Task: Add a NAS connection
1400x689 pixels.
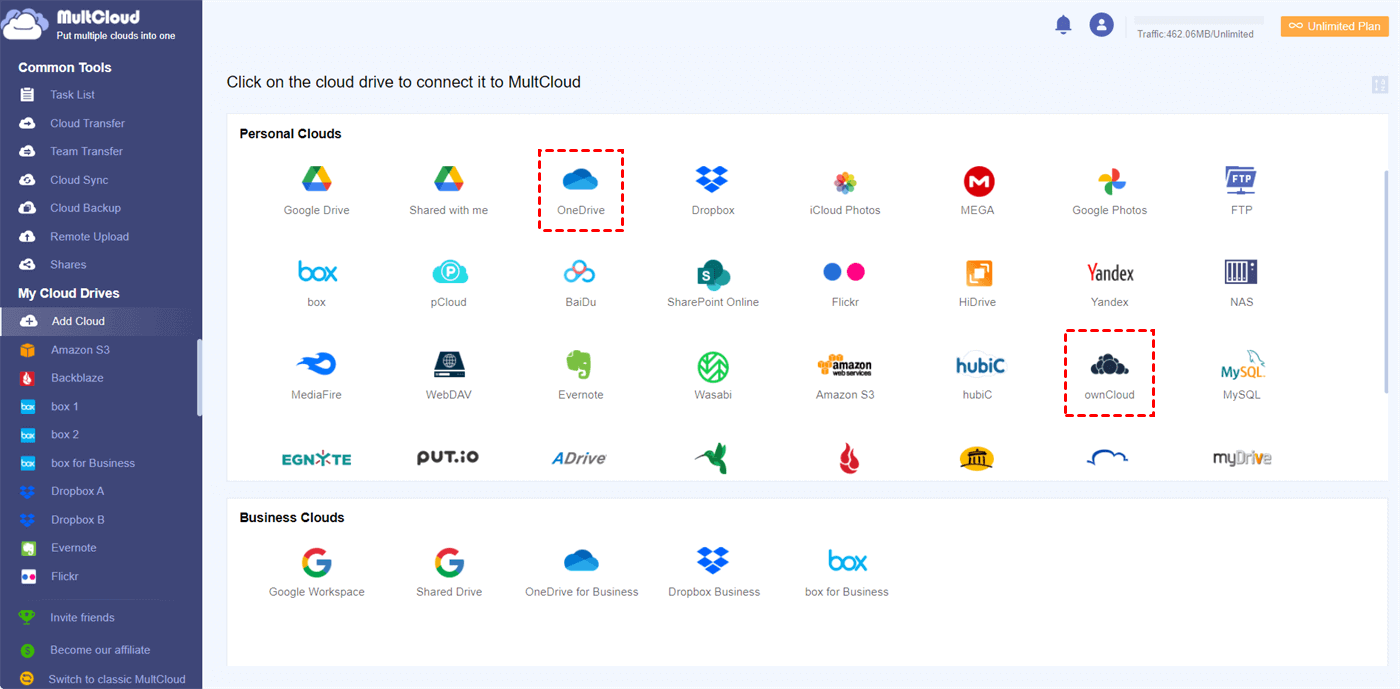Action: click(x=1241, y=283)
